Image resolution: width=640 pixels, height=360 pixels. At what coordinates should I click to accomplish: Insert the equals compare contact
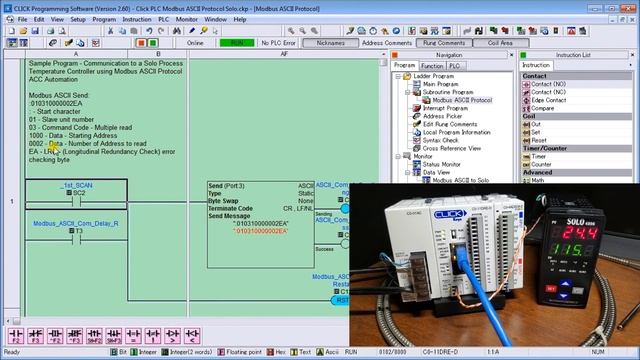(x=133, y=336)
